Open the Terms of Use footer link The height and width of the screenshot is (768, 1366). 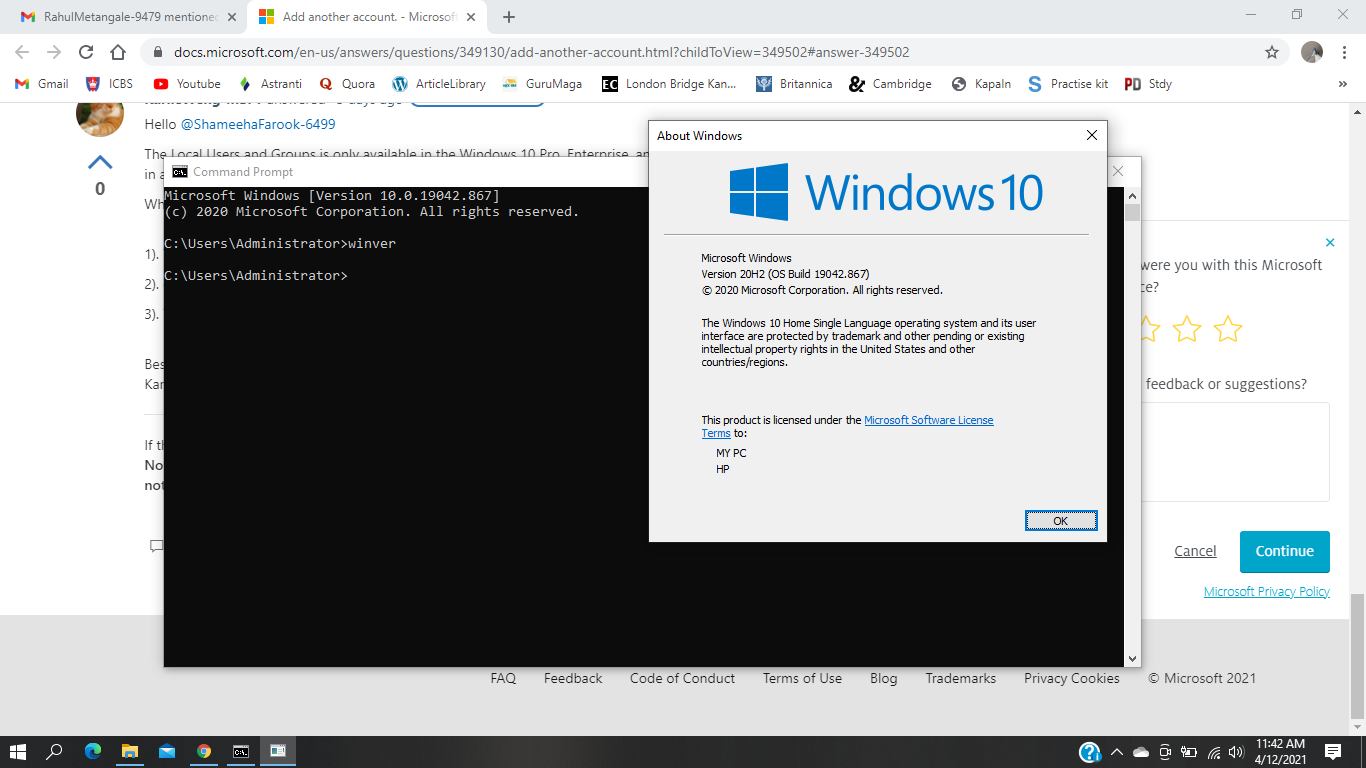click(x=802, y=678)
